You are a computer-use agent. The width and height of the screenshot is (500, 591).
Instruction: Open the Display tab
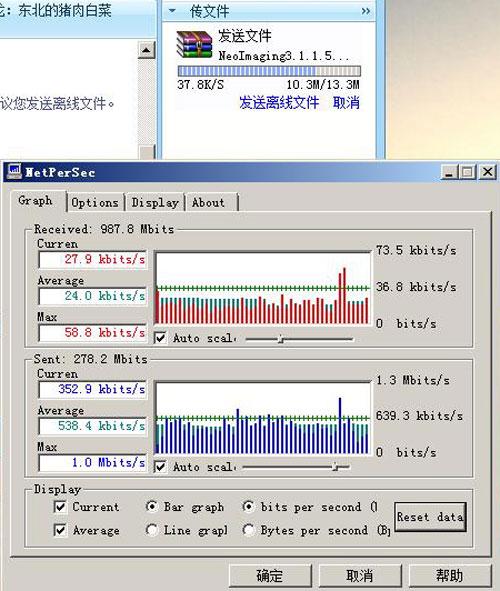coord(155,203)
